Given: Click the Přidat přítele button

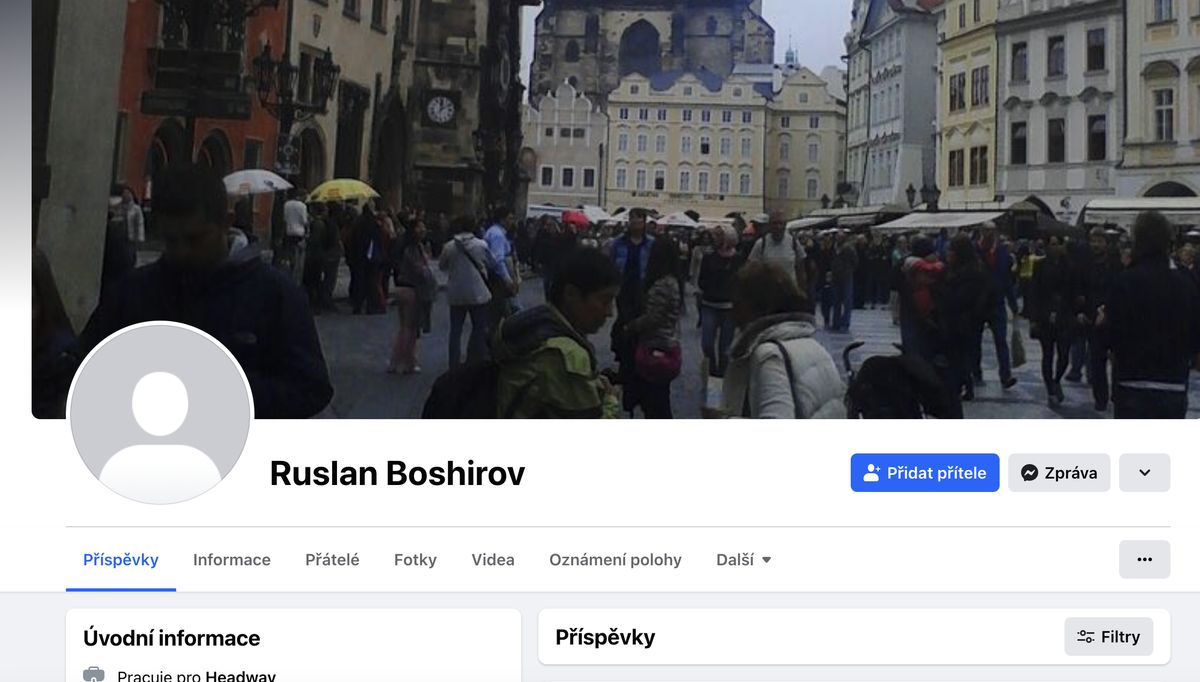Looking at the screenshot, I should 925,473.
